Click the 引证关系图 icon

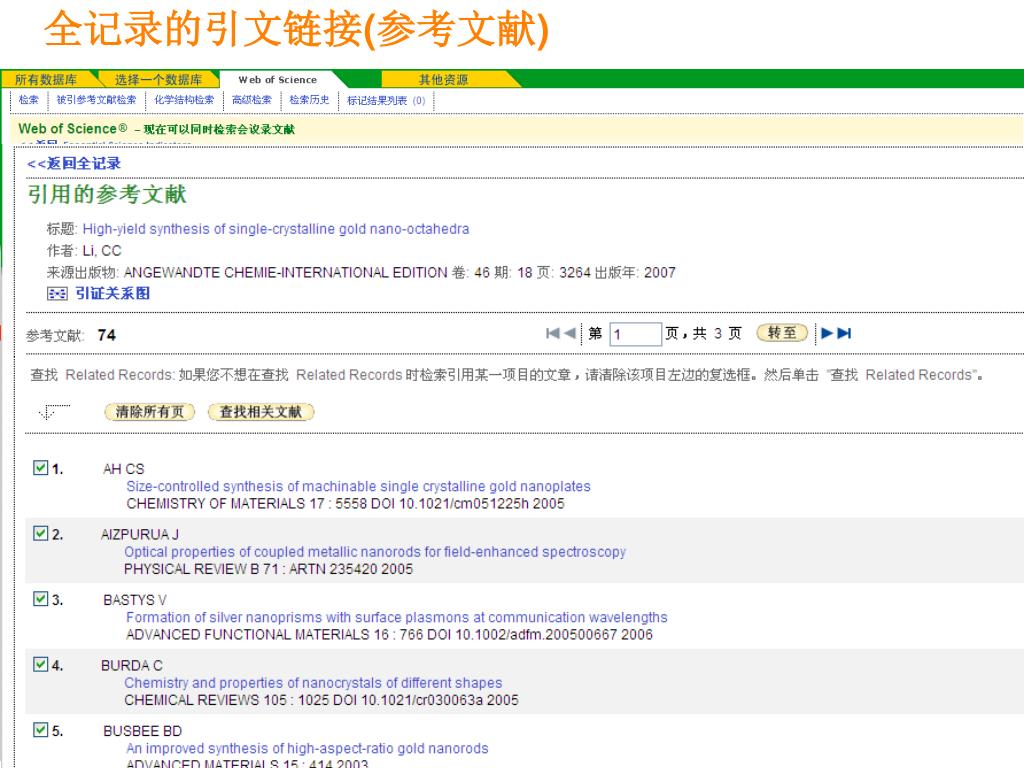pyautogui.click(x=57, y=294)
